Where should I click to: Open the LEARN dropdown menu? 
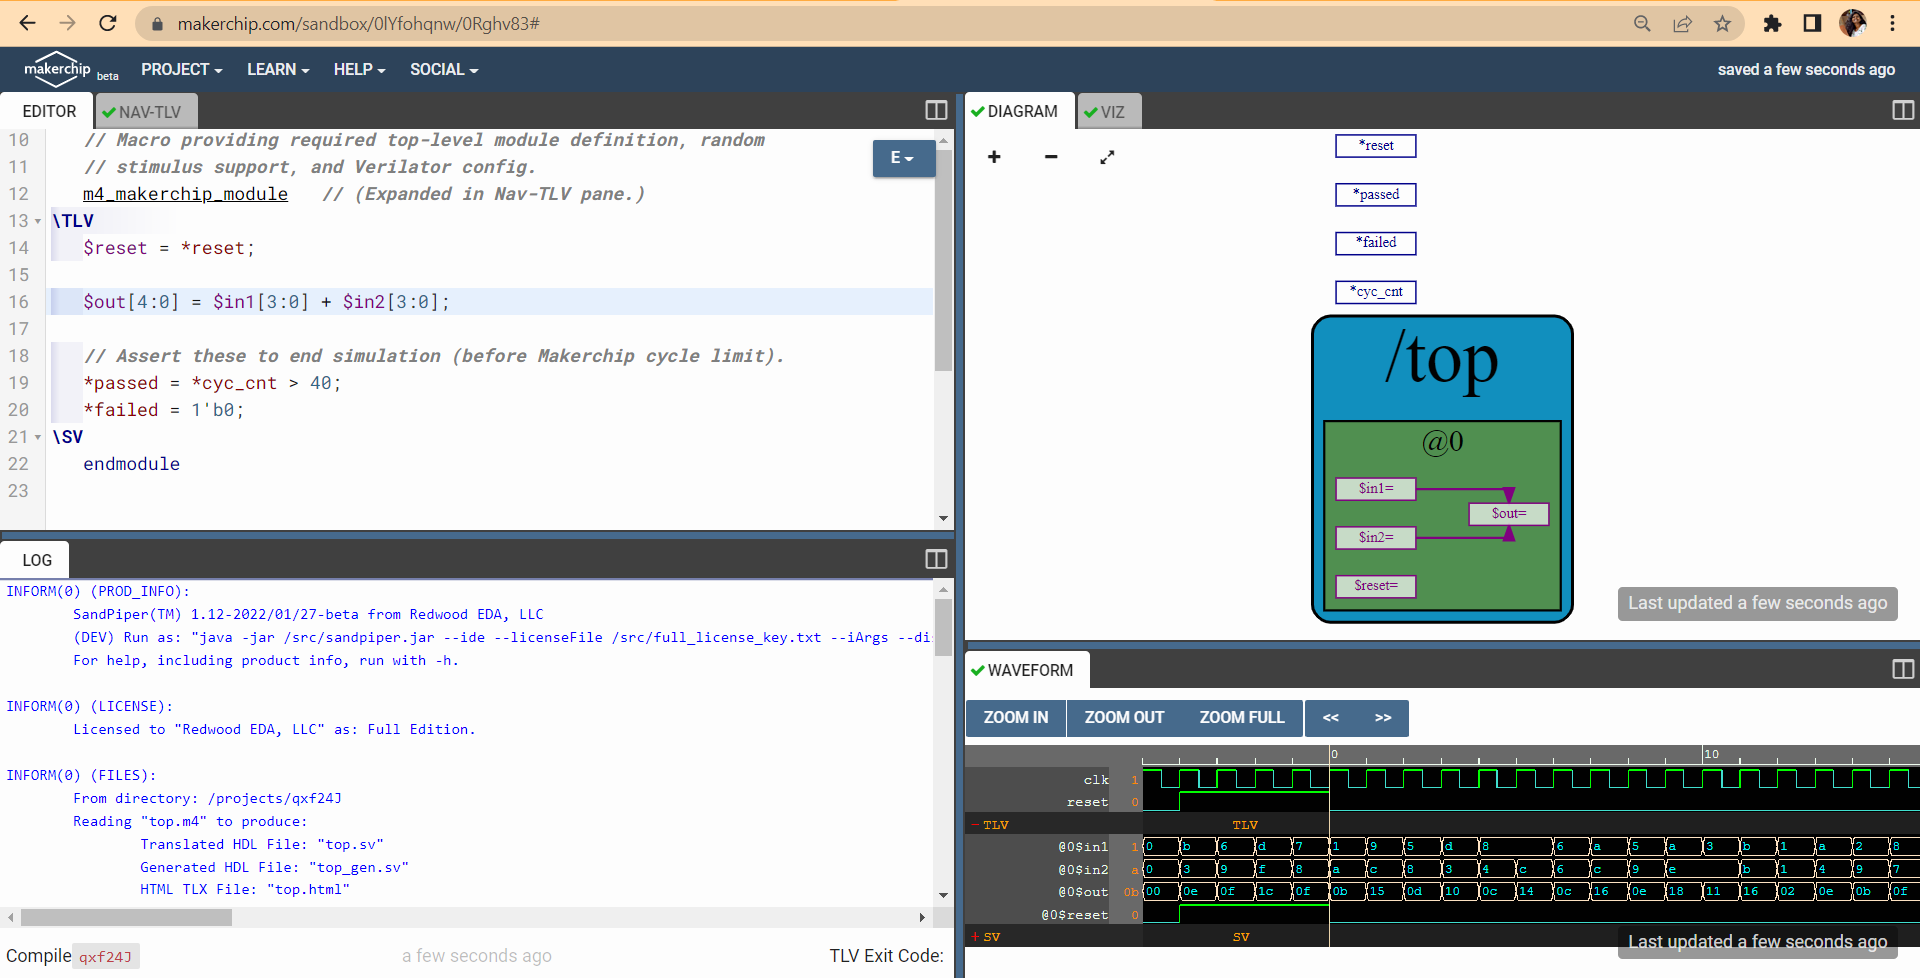(278, 69)
